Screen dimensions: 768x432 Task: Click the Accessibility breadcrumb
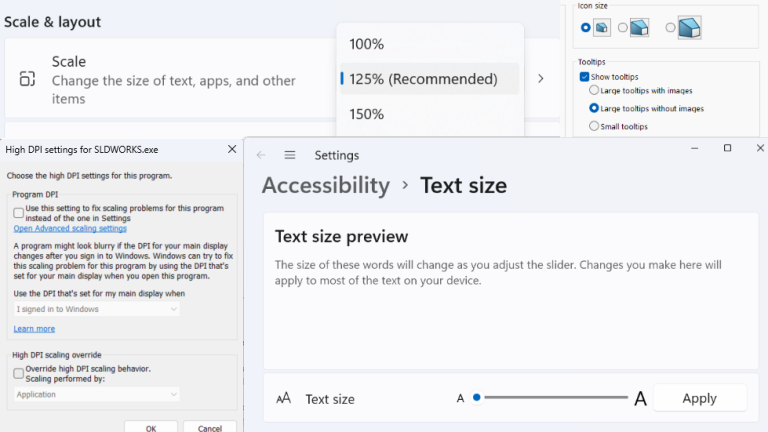326,185
